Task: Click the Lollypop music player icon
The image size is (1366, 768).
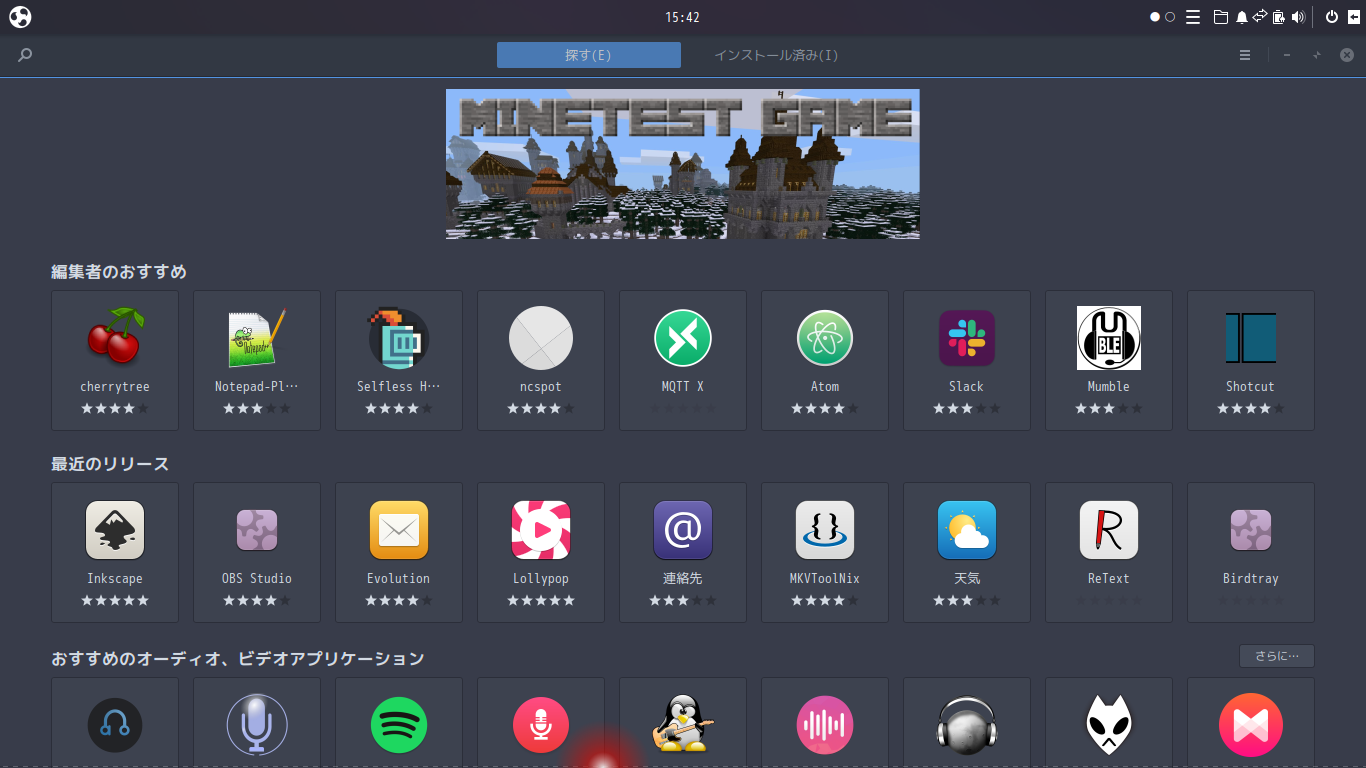Action: [541, 530]
